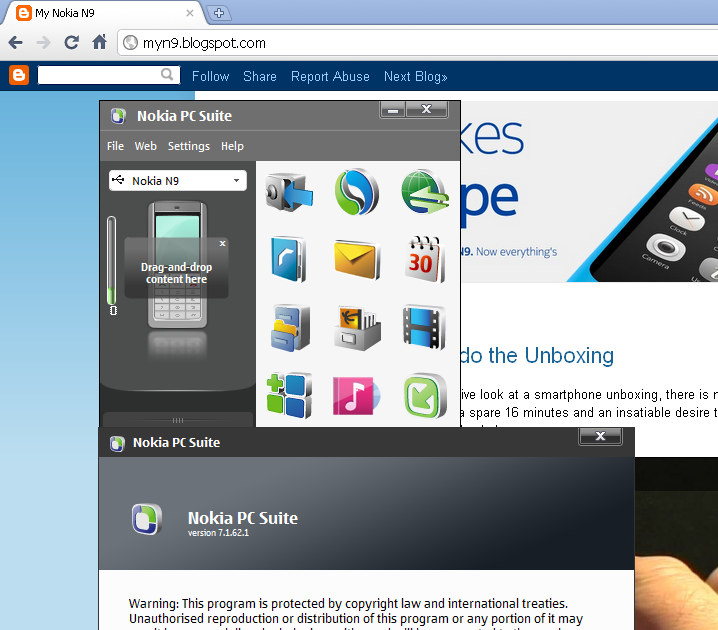Open the File Manager cabinet icon
The image size is (718, 630).
click(x=289, y=327)
